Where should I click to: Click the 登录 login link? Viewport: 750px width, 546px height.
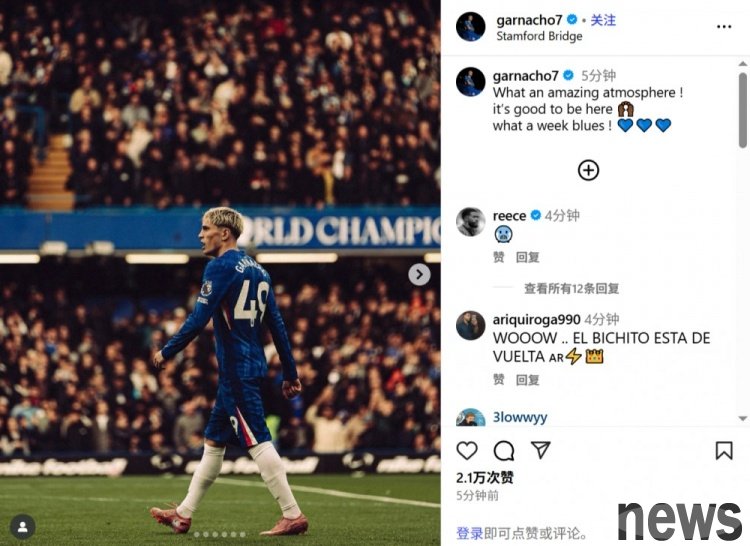(469, 533)
